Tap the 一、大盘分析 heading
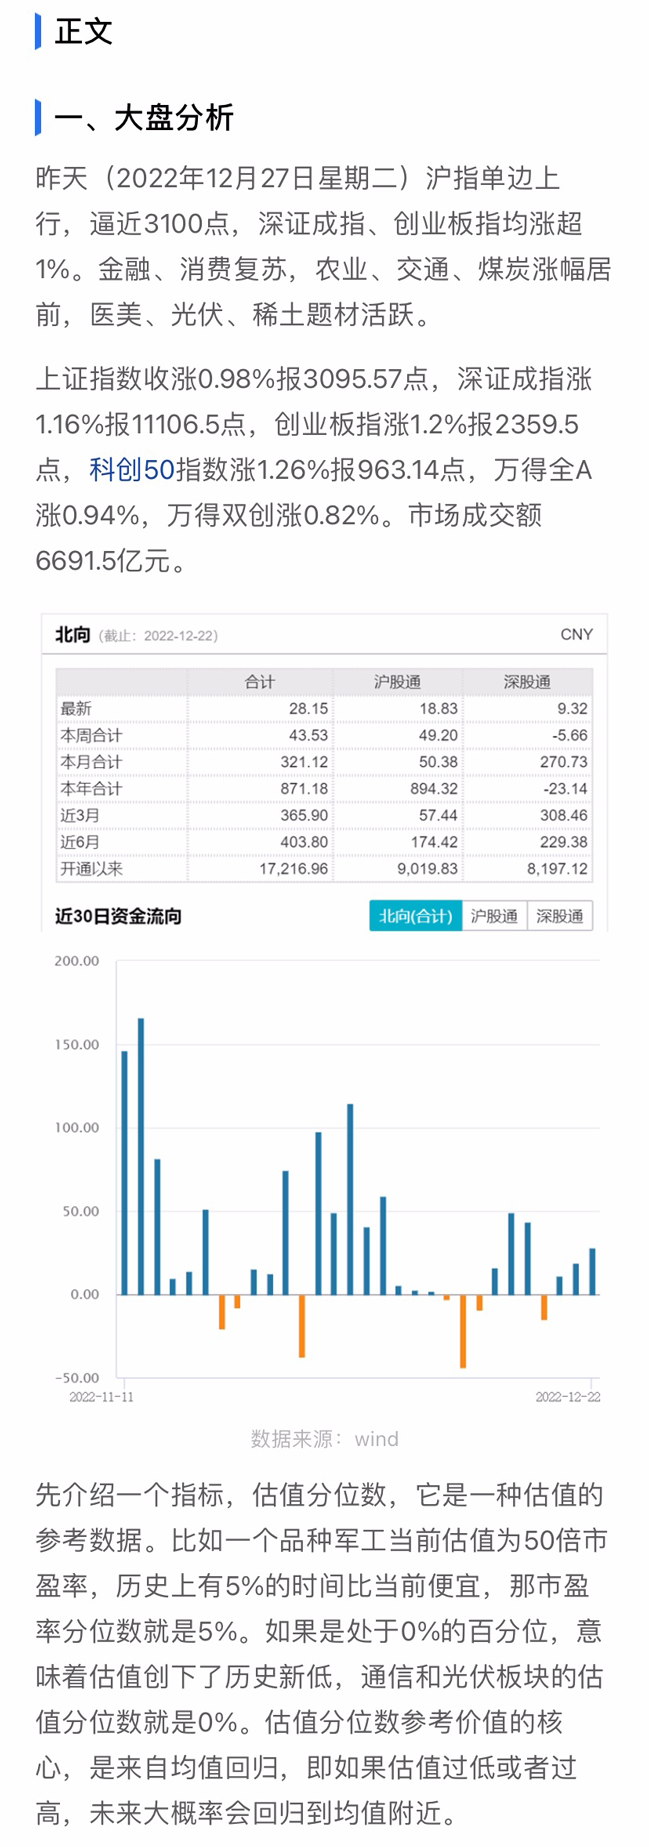Screen dimensions: 649x1847 tap(144, 118)
